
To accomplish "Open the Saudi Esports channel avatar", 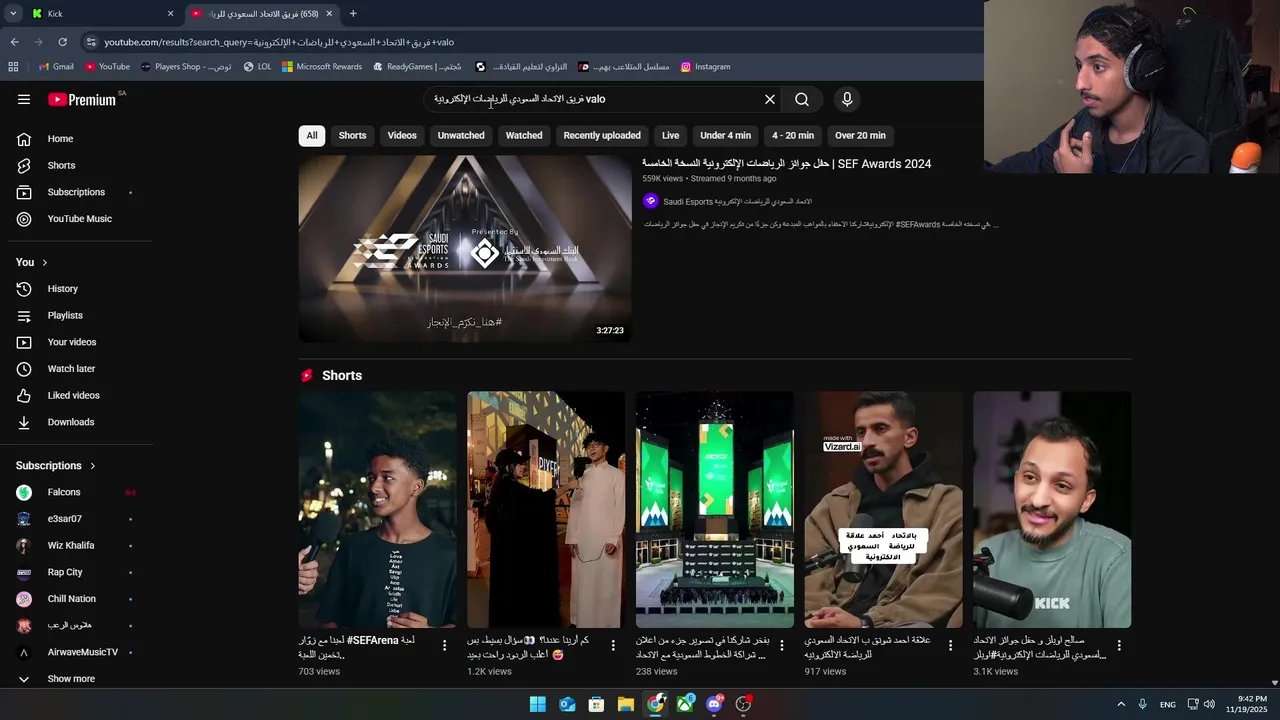I will tap(651, 201).
